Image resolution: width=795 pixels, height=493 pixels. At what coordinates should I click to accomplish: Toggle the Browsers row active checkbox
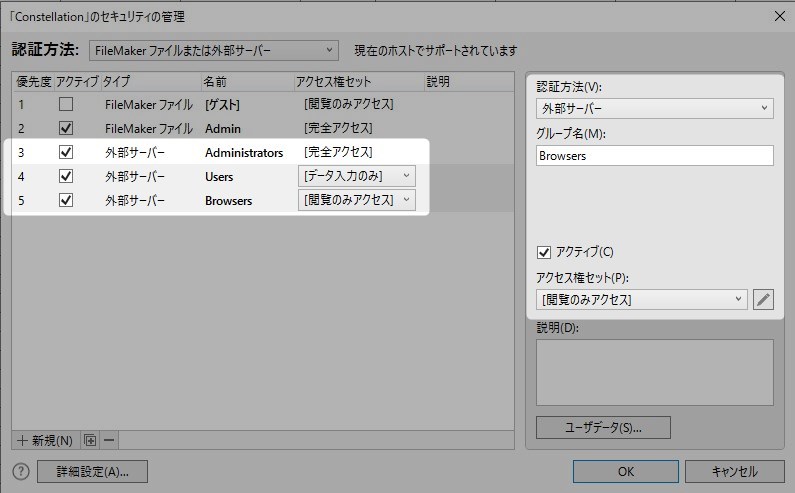pyautogui.click(x=66, y=200)
